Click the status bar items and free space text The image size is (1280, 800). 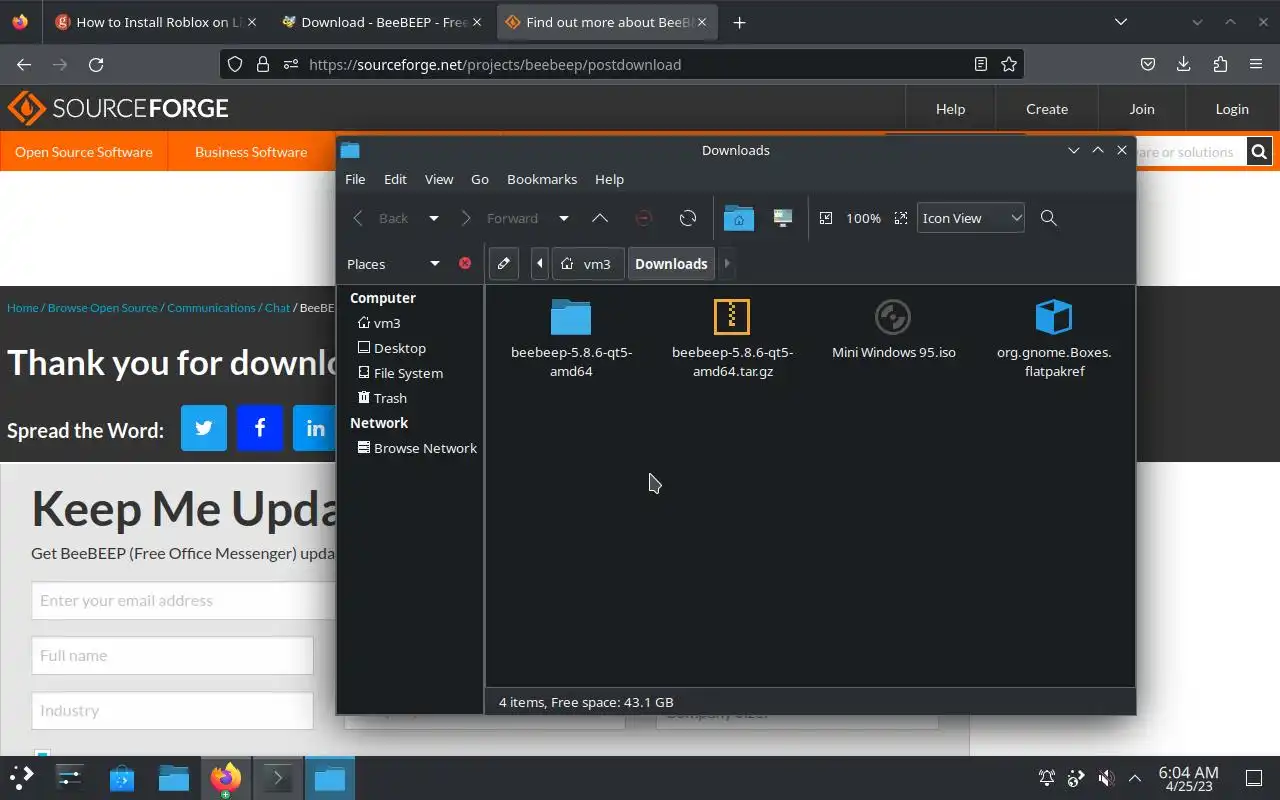point(586,702)
